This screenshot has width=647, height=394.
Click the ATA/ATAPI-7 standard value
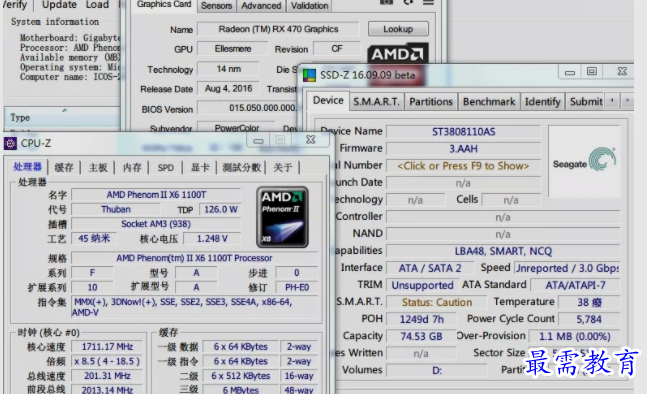pyautogui.click(x=575, y=285)
